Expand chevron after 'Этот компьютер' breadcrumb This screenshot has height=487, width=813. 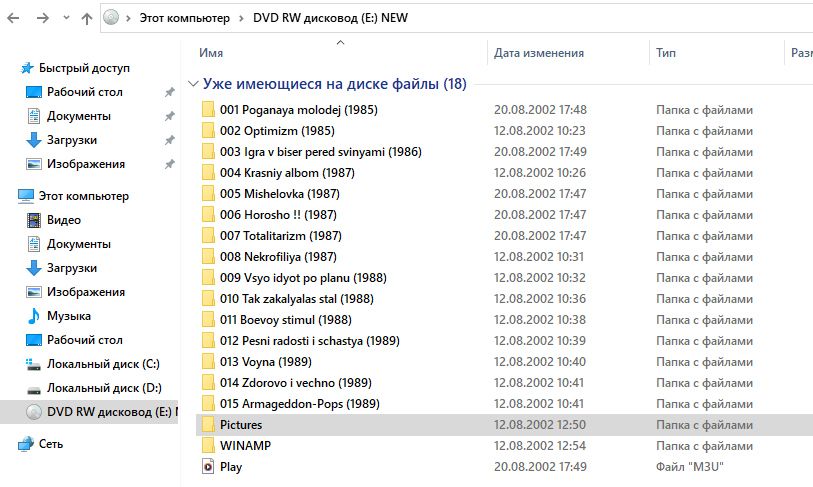242,18
